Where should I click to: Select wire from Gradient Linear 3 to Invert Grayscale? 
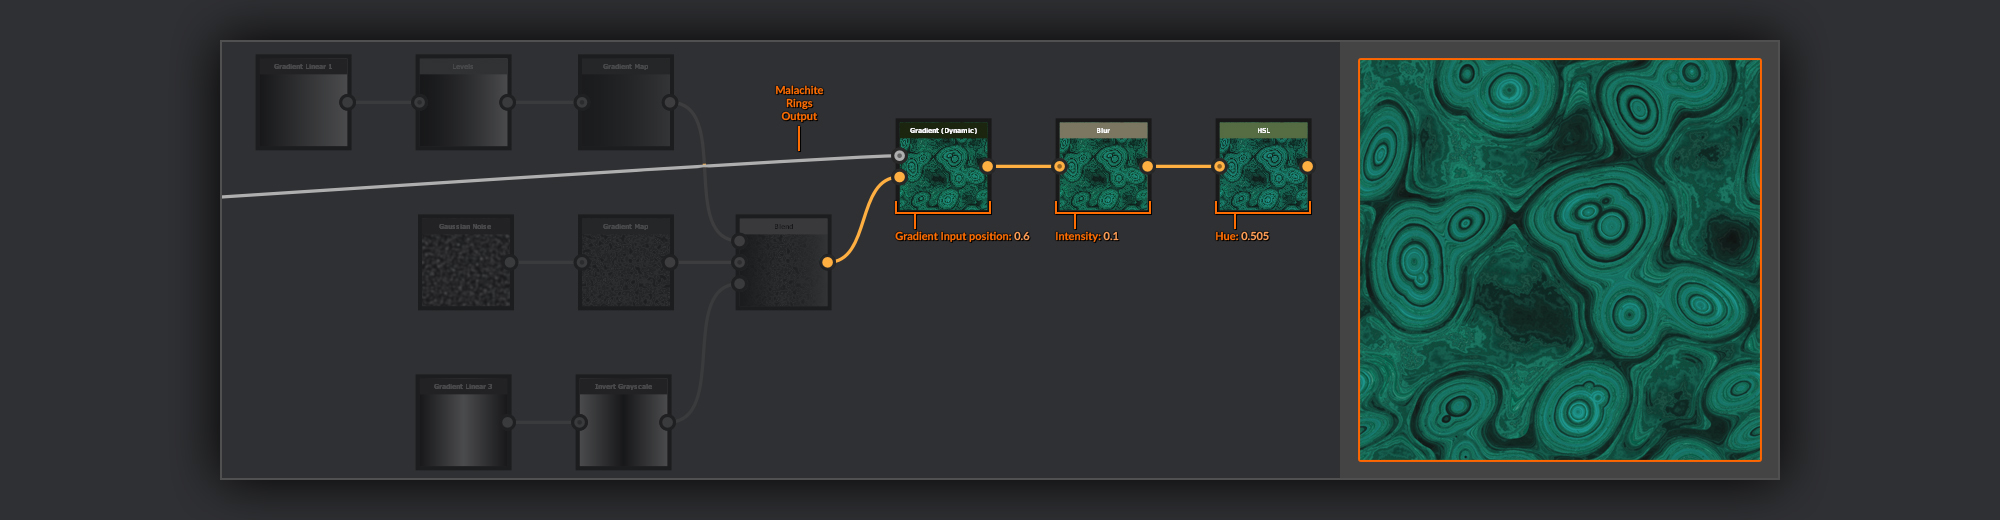pyautogui.click(x=543, y=422)
